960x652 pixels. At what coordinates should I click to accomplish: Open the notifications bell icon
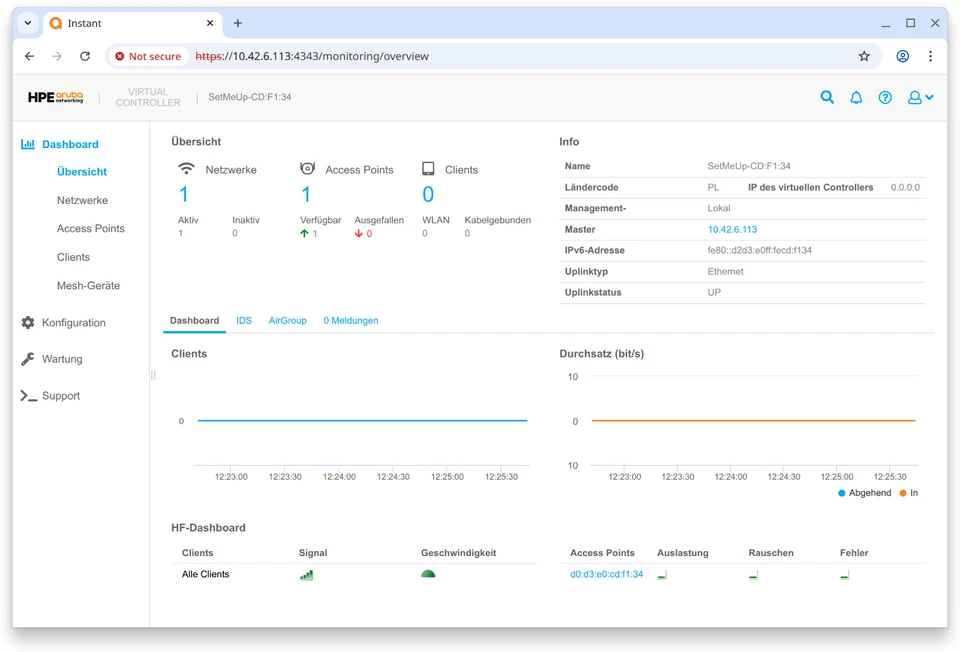pyautogui.click(x=856, y=97)
